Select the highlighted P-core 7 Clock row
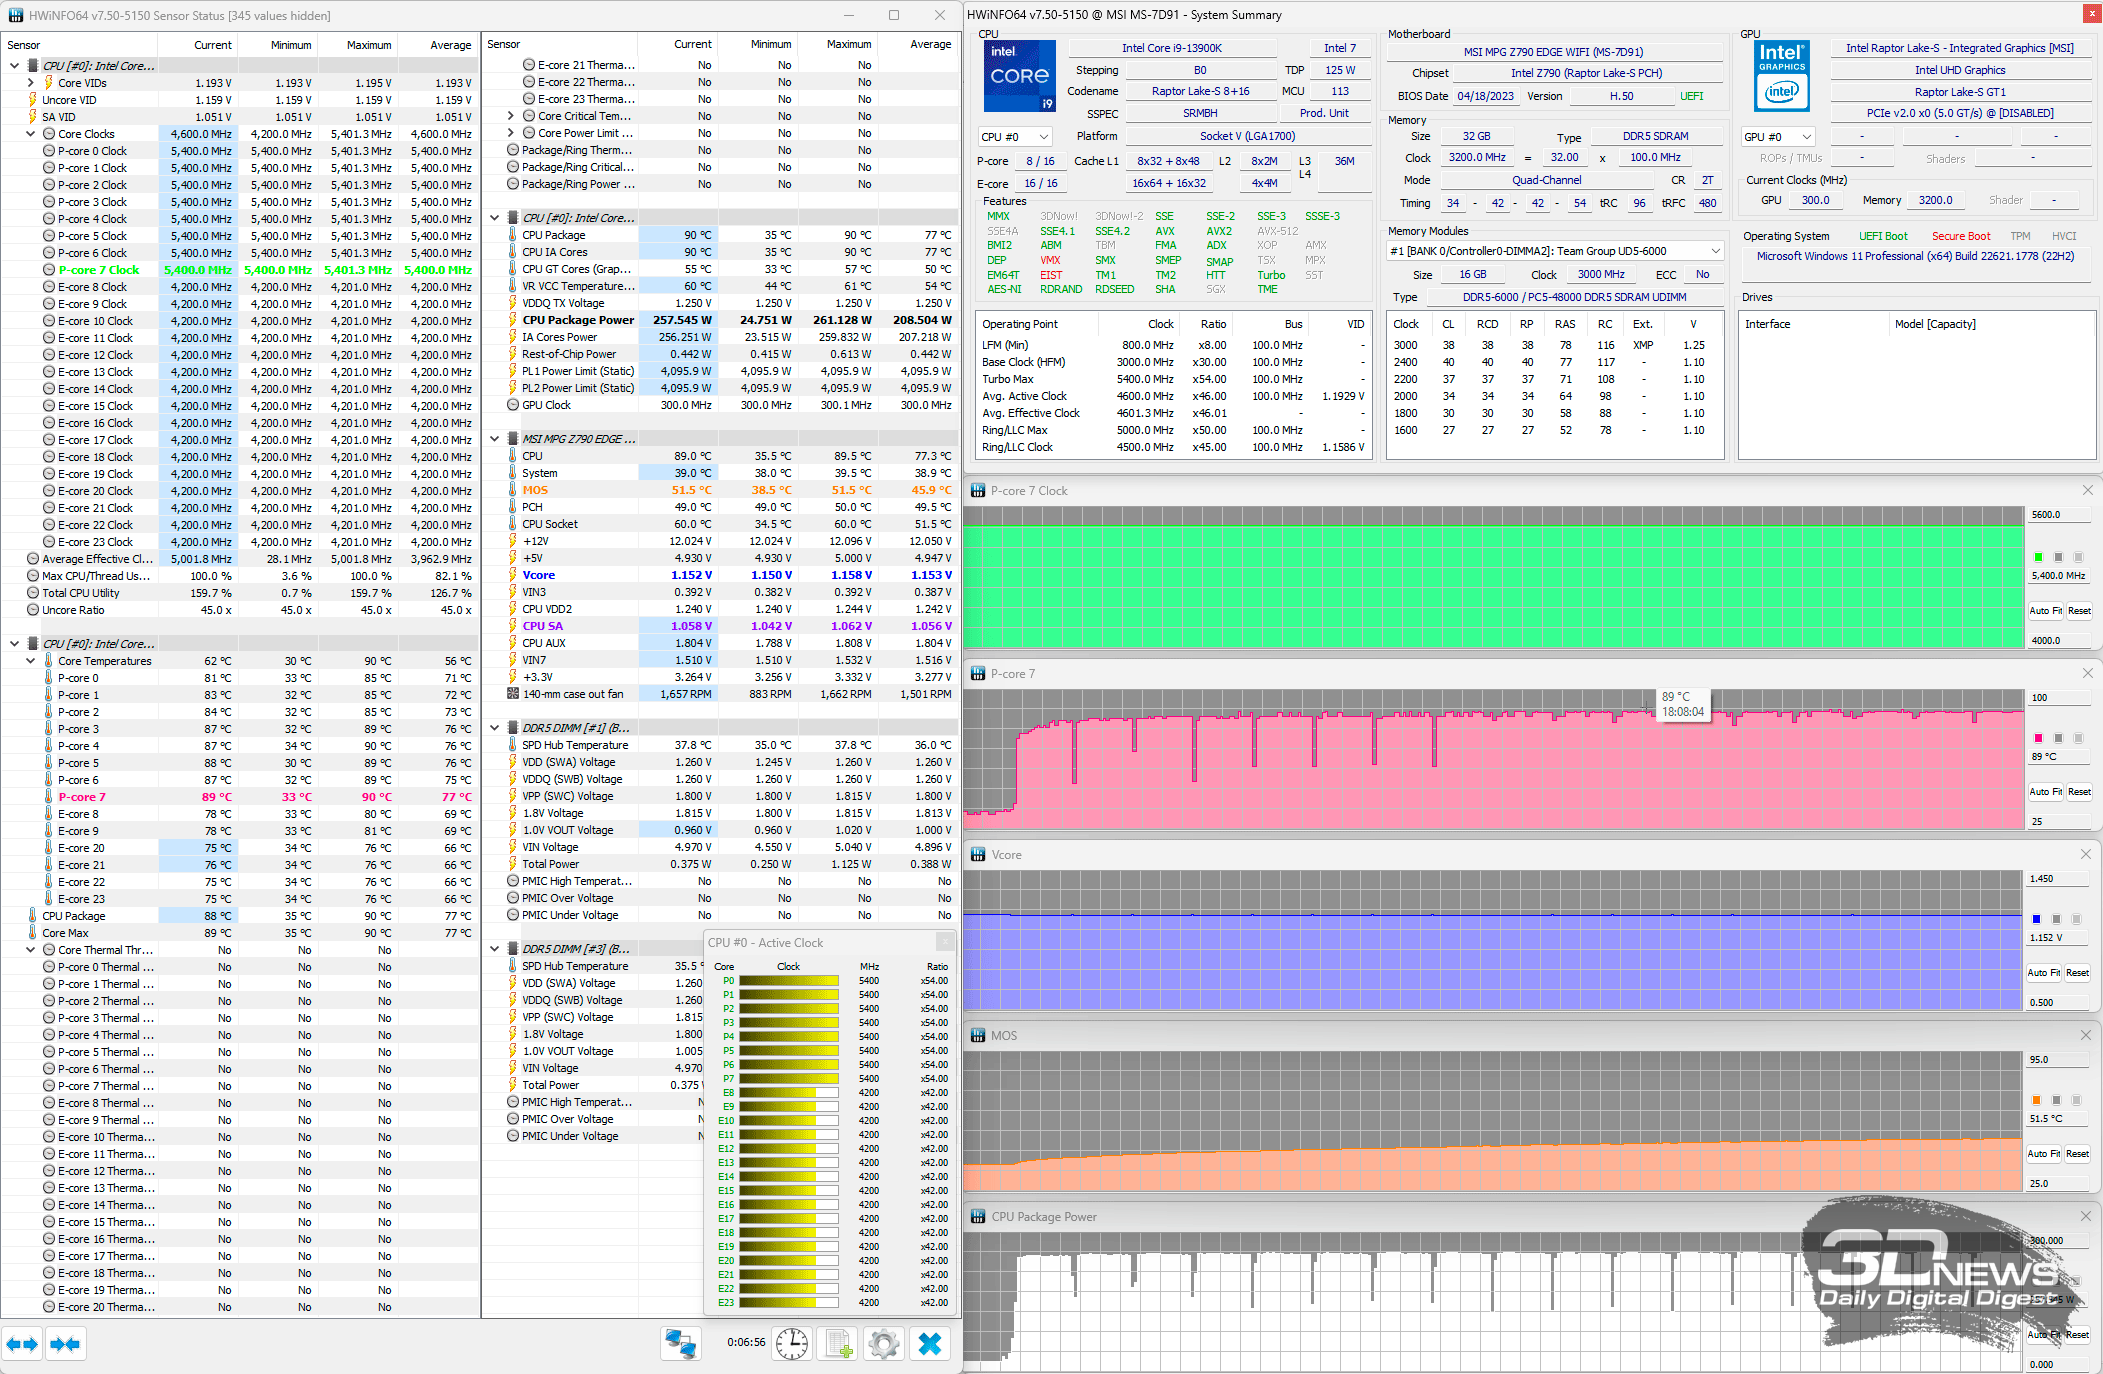Image resolution: width=2103 pixels, height=1374 pixels. click(240, 270)
